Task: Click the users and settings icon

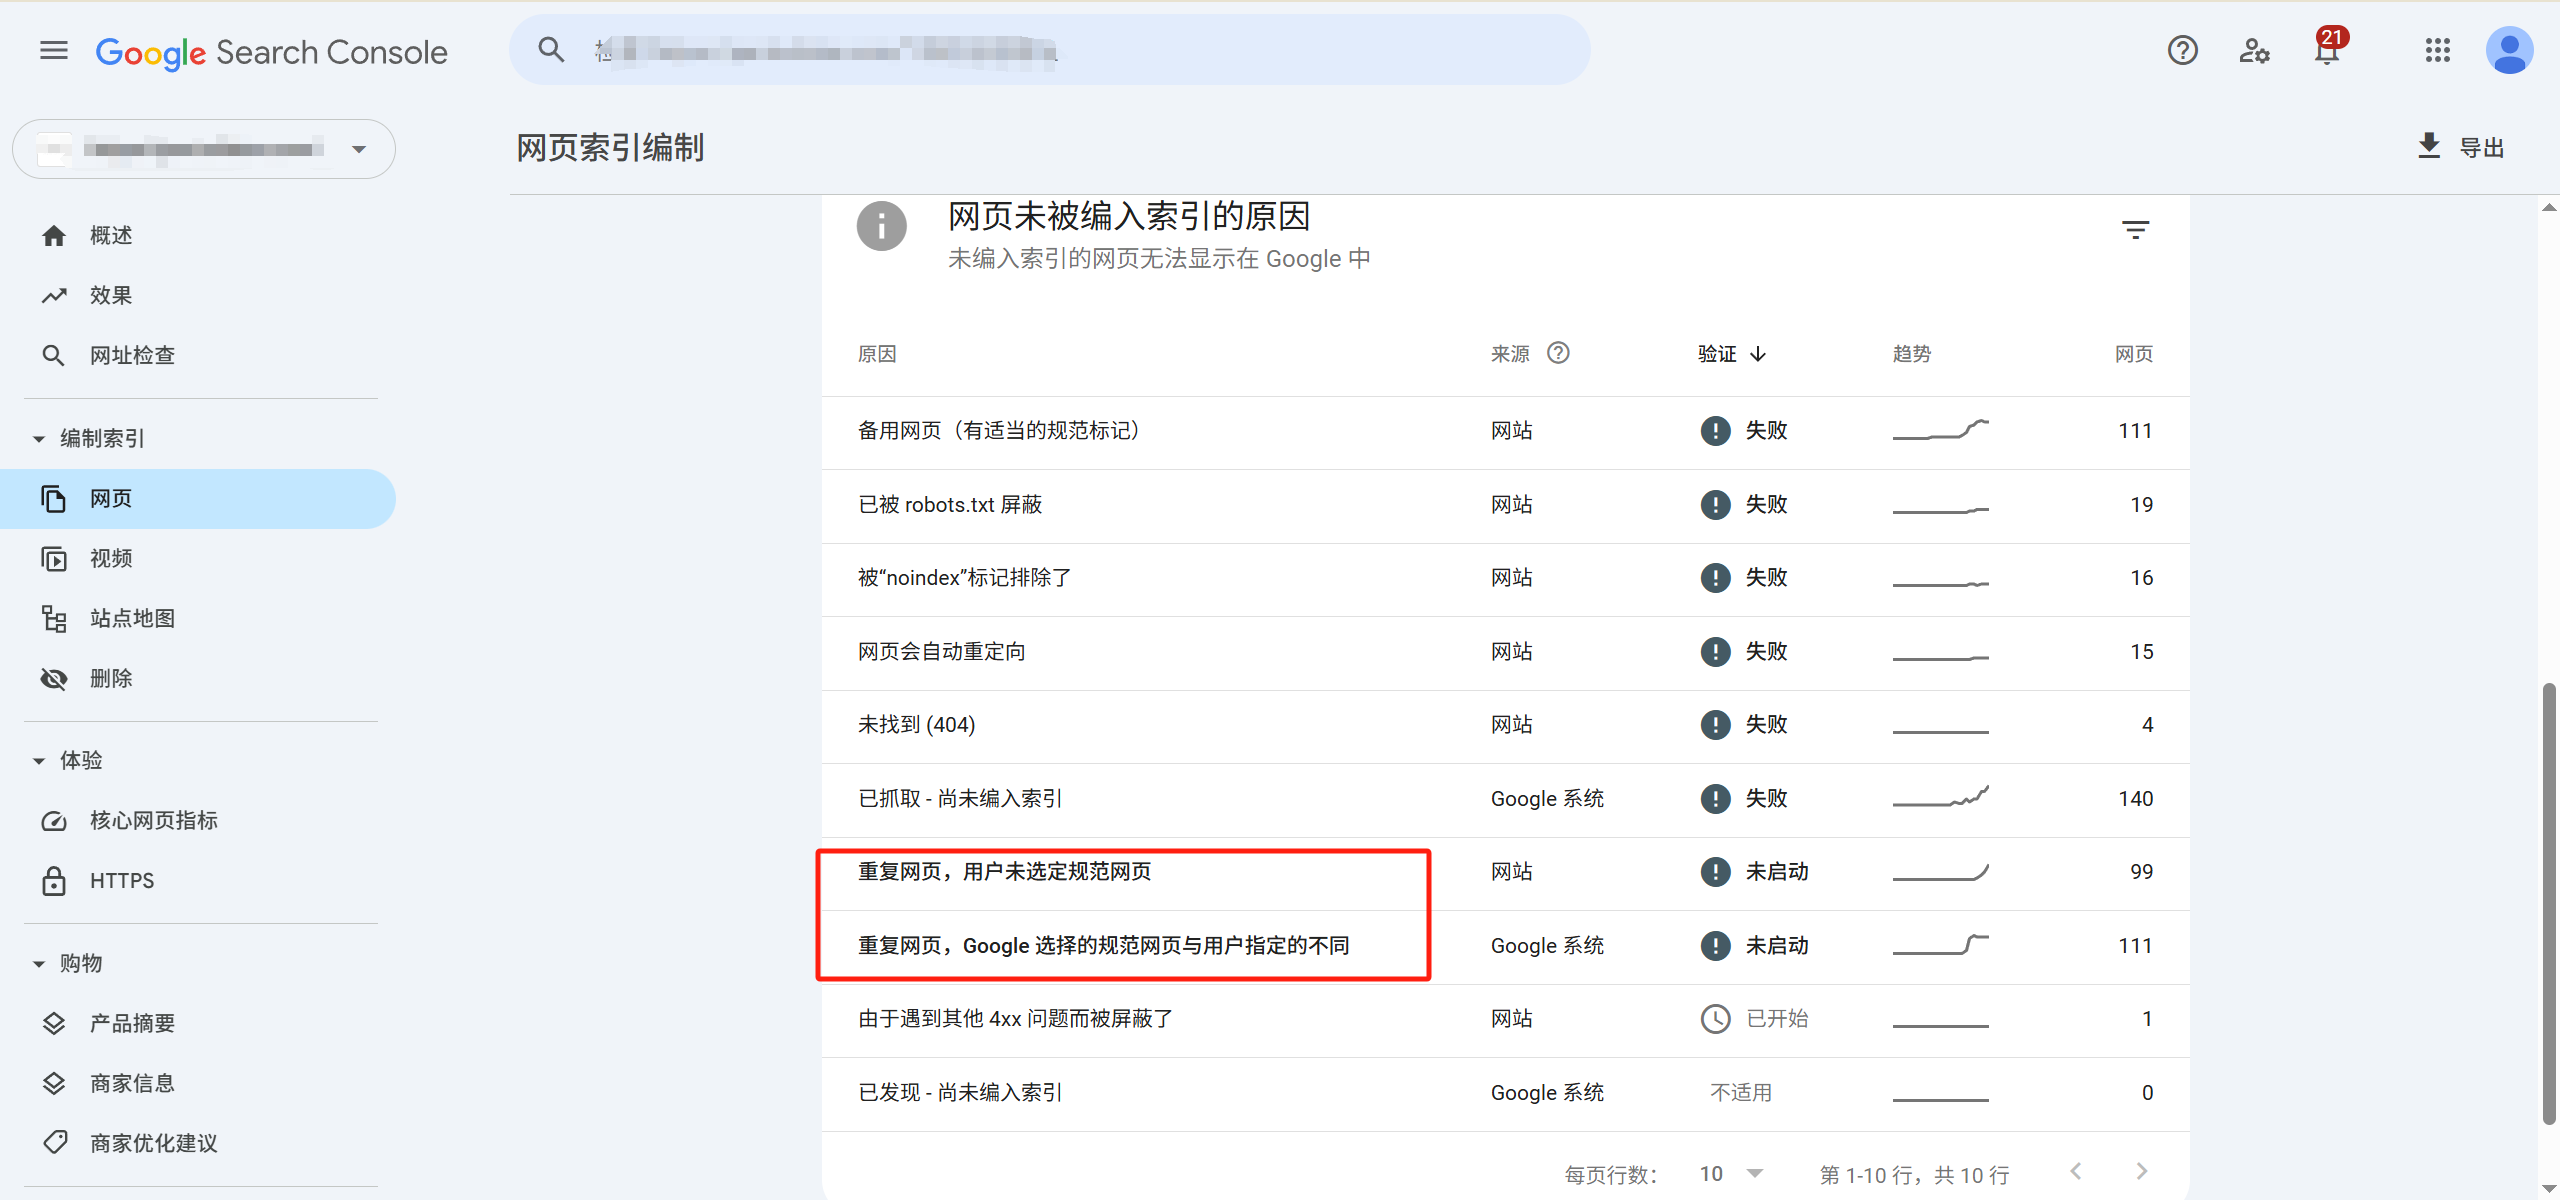Action: [2254, 50]
